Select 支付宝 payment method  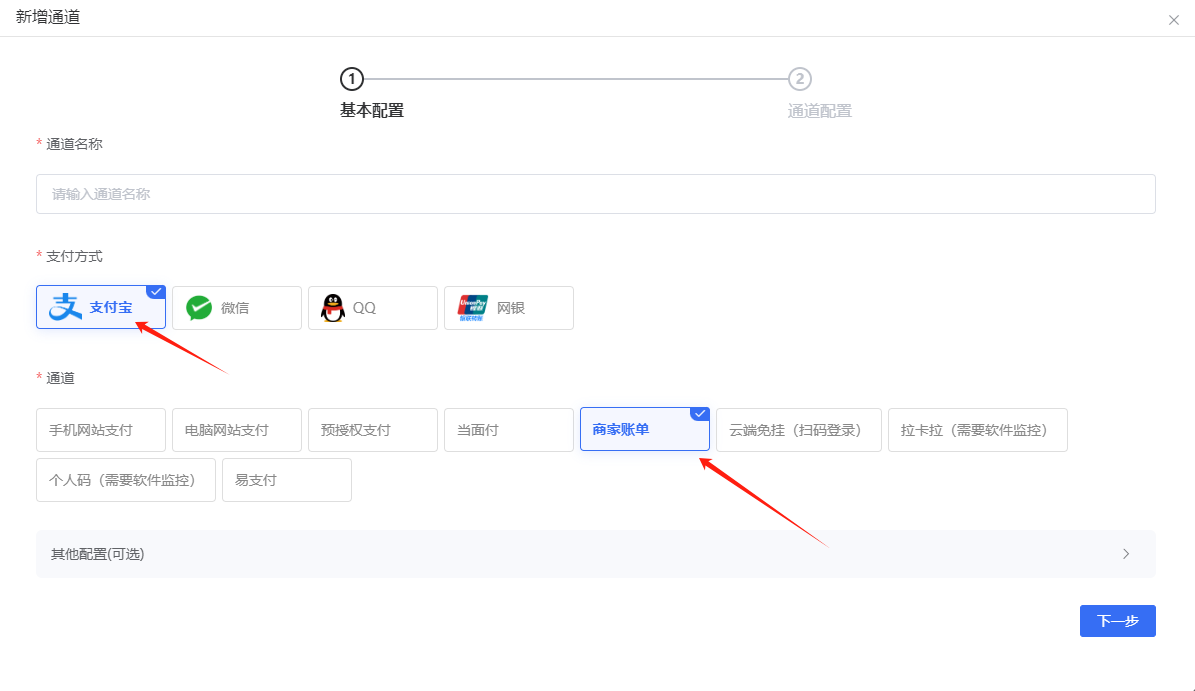(x=101, y=307)
